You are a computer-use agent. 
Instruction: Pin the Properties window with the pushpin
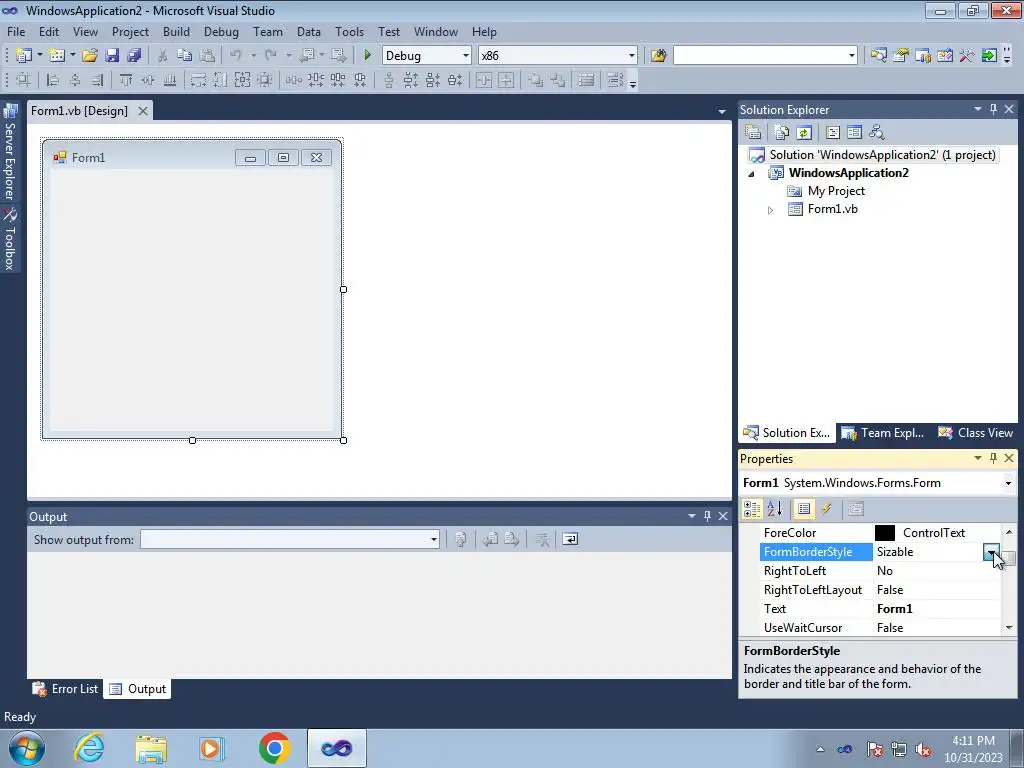993,458
